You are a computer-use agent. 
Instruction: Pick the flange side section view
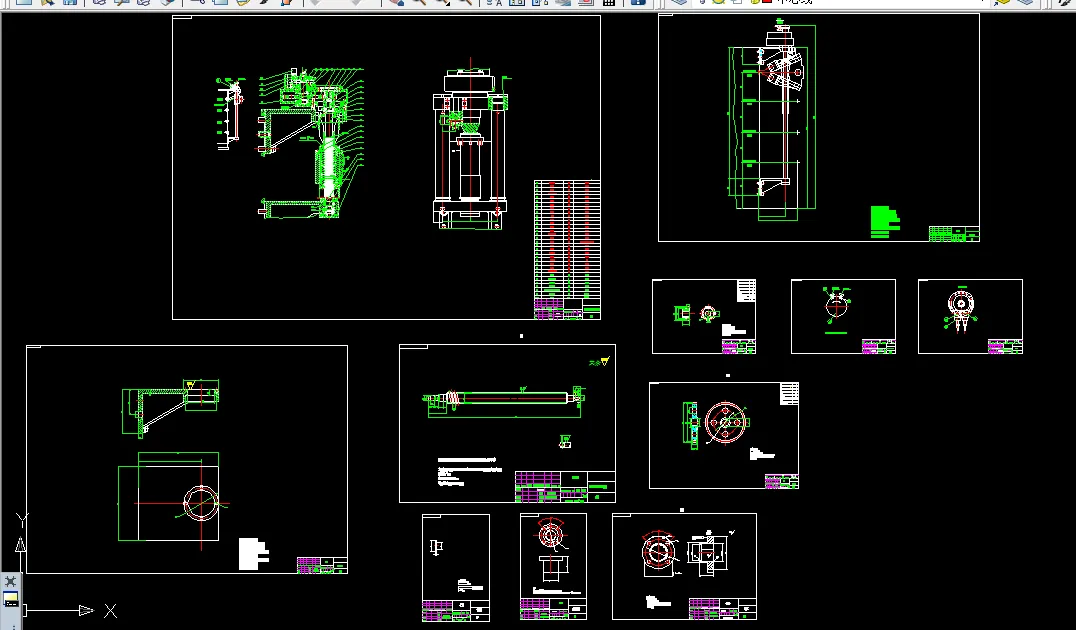click(x=690, y=425)
